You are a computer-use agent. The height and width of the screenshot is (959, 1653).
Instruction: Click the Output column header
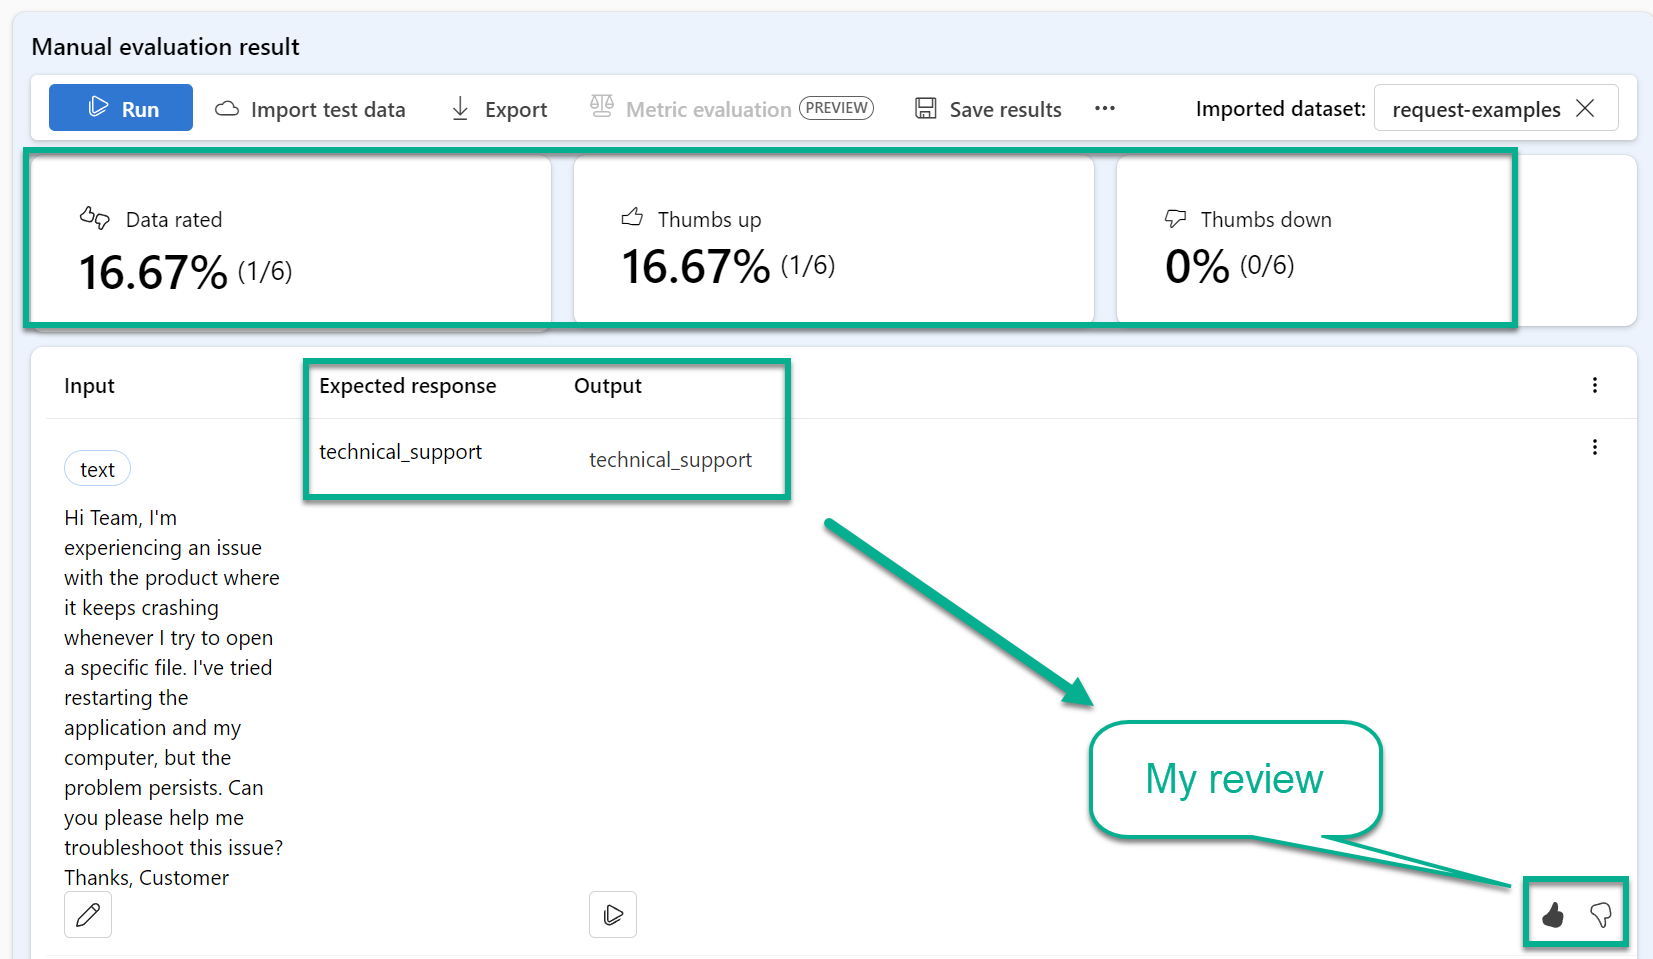pos(608,386)
